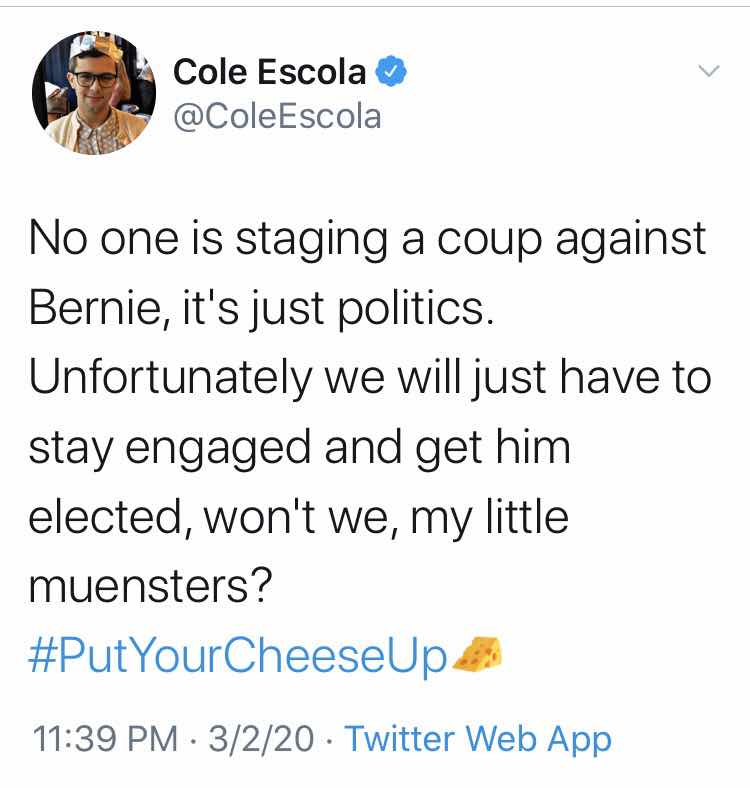
Task: Click the word "muensters?" in the tweet
Action: coord(150,586)
